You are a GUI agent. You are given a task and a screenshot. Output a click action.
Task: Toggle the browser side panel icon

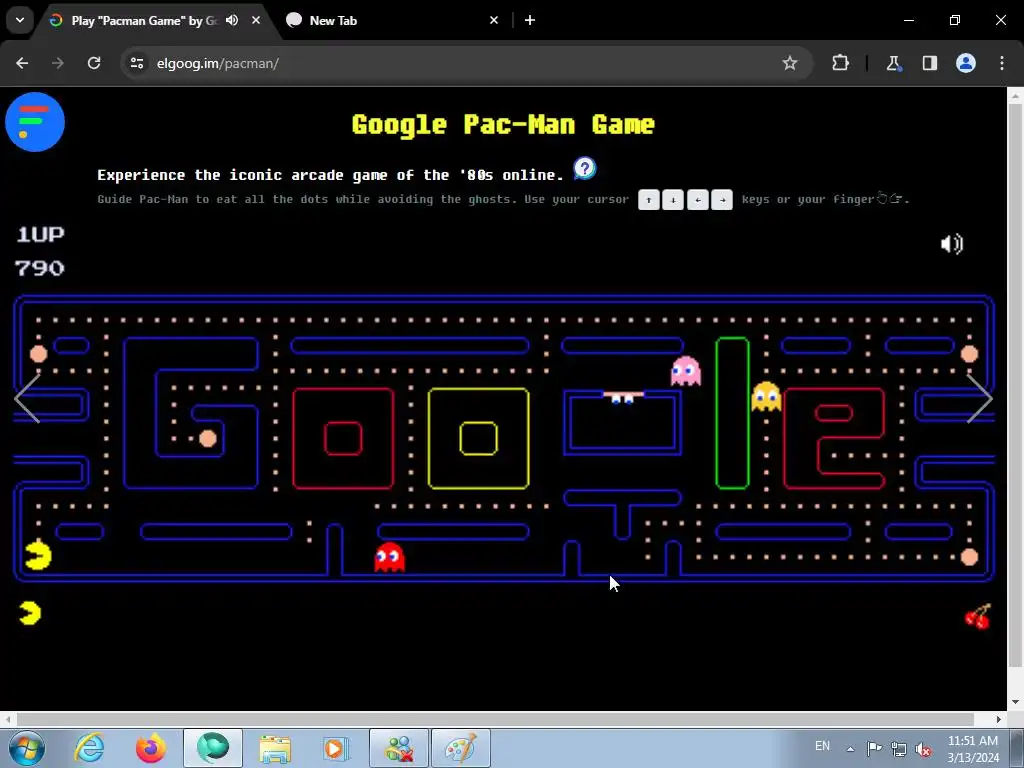[x=930, y=63]
